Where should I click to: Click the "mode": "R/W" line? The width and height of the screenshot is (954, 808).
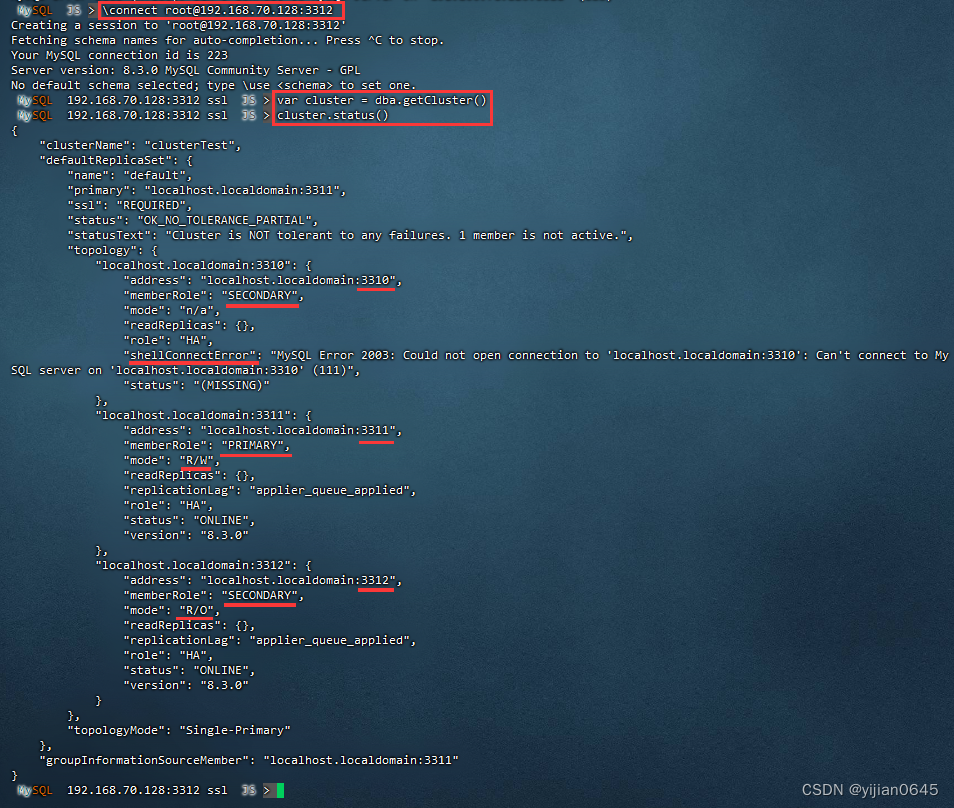coord(172,461)
